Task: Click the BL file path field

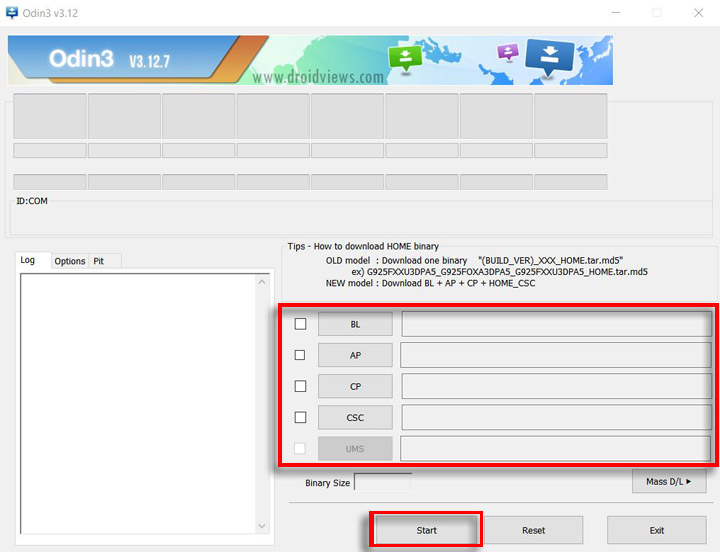Action: click(x=557, y=324)
